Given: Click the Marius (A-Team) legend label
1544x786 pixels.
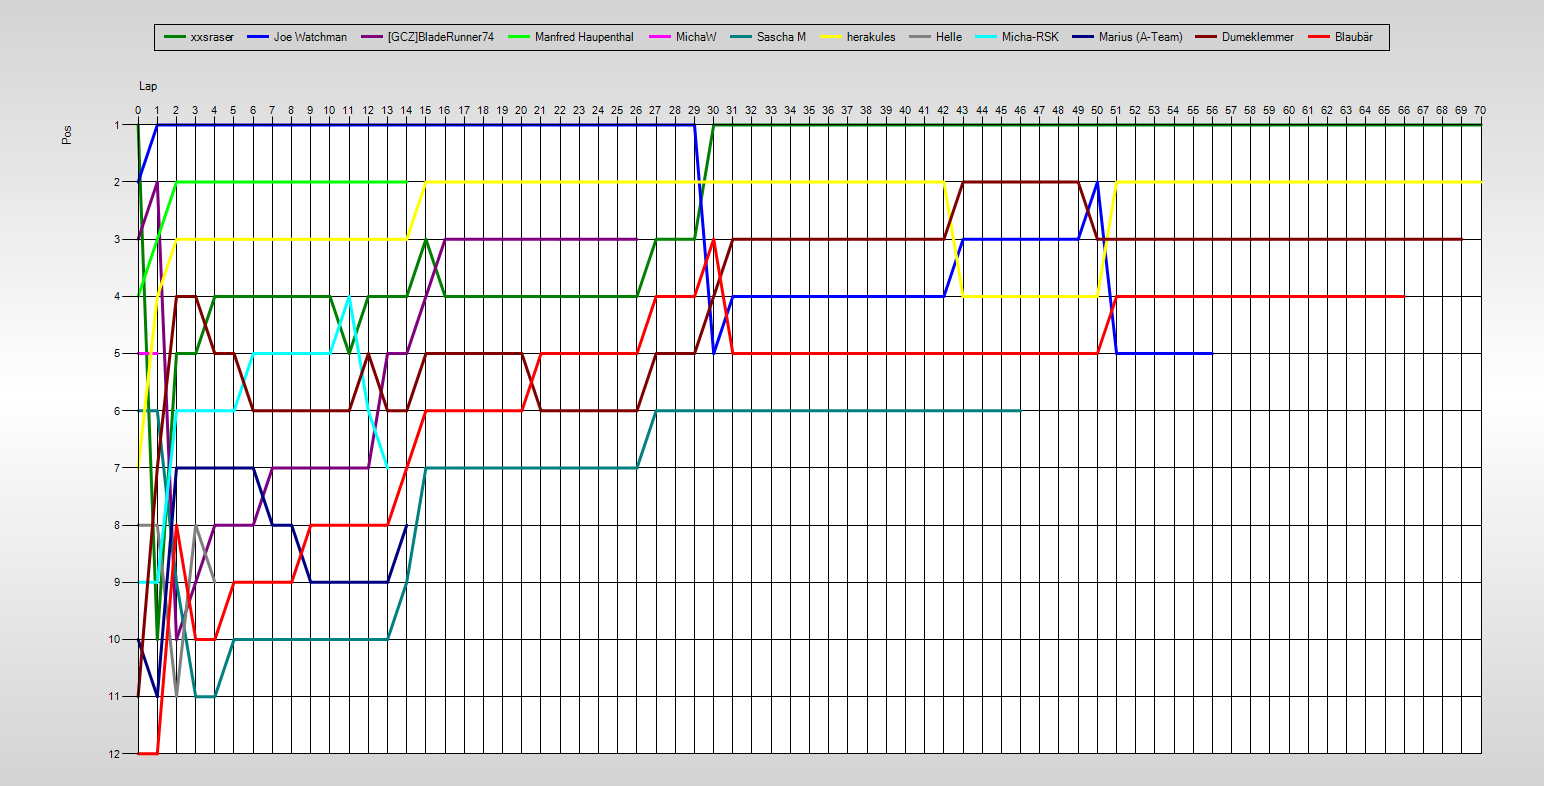Looking at the screenshot, I should 1140,37.
